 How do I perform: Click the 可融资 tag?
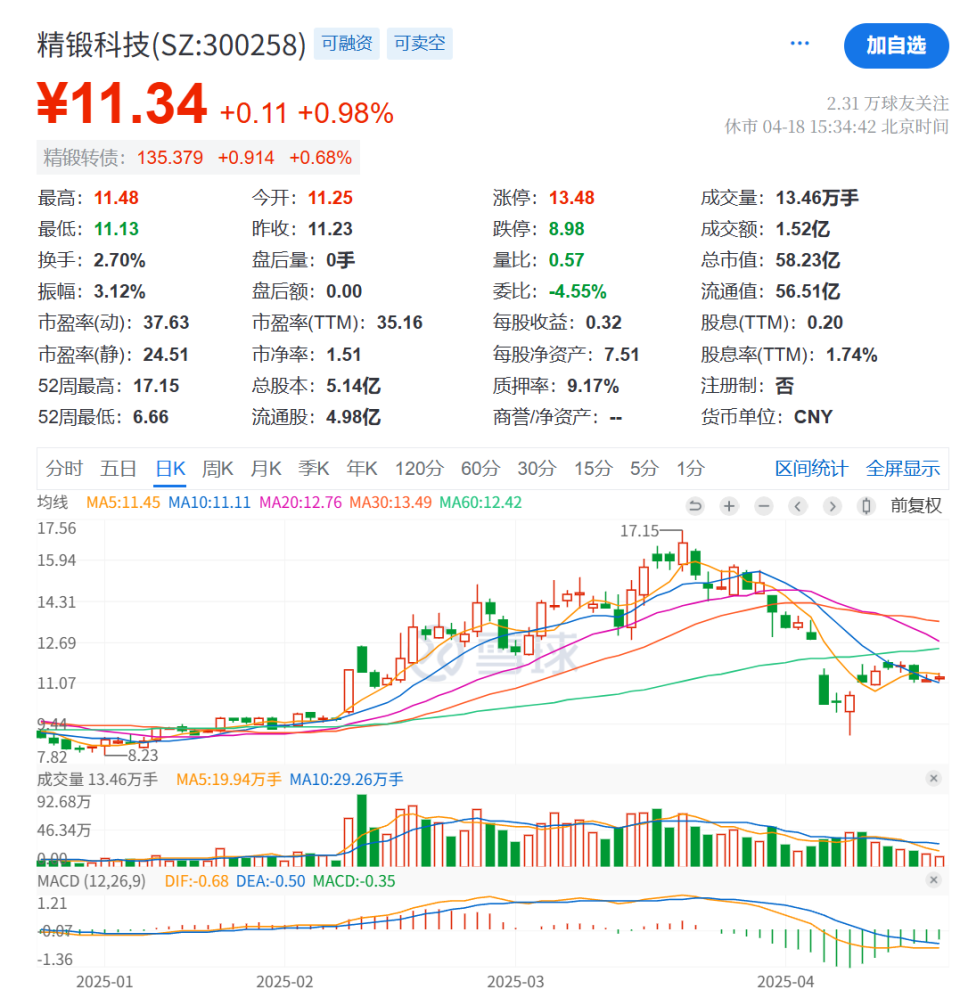tap(347, 44)
